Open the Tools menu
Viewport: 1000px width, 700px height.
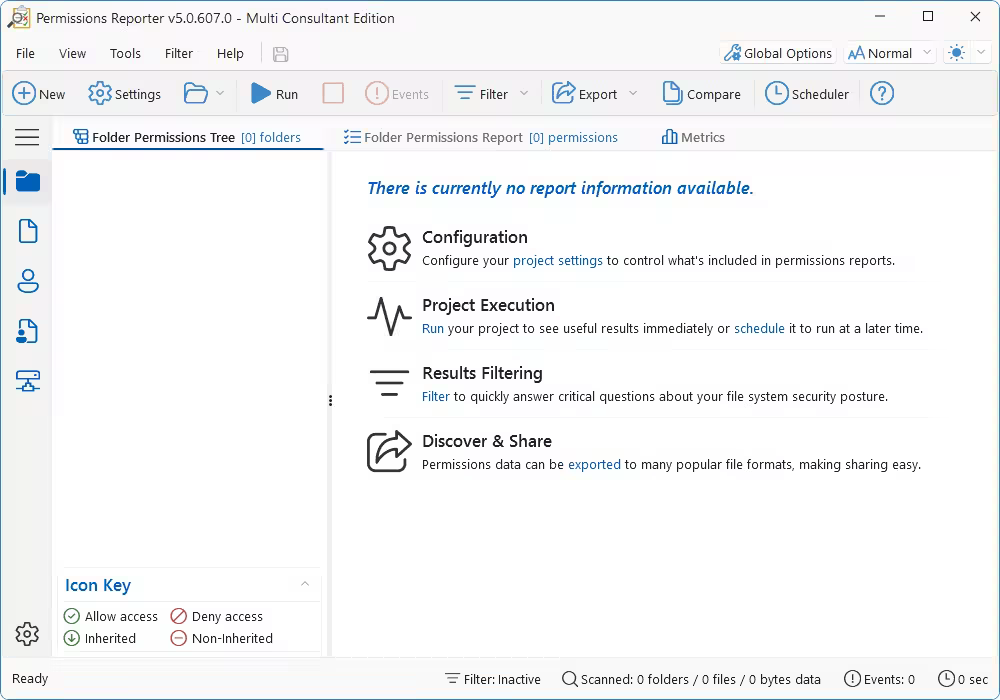pyautogui.click(x=125, y=53)
